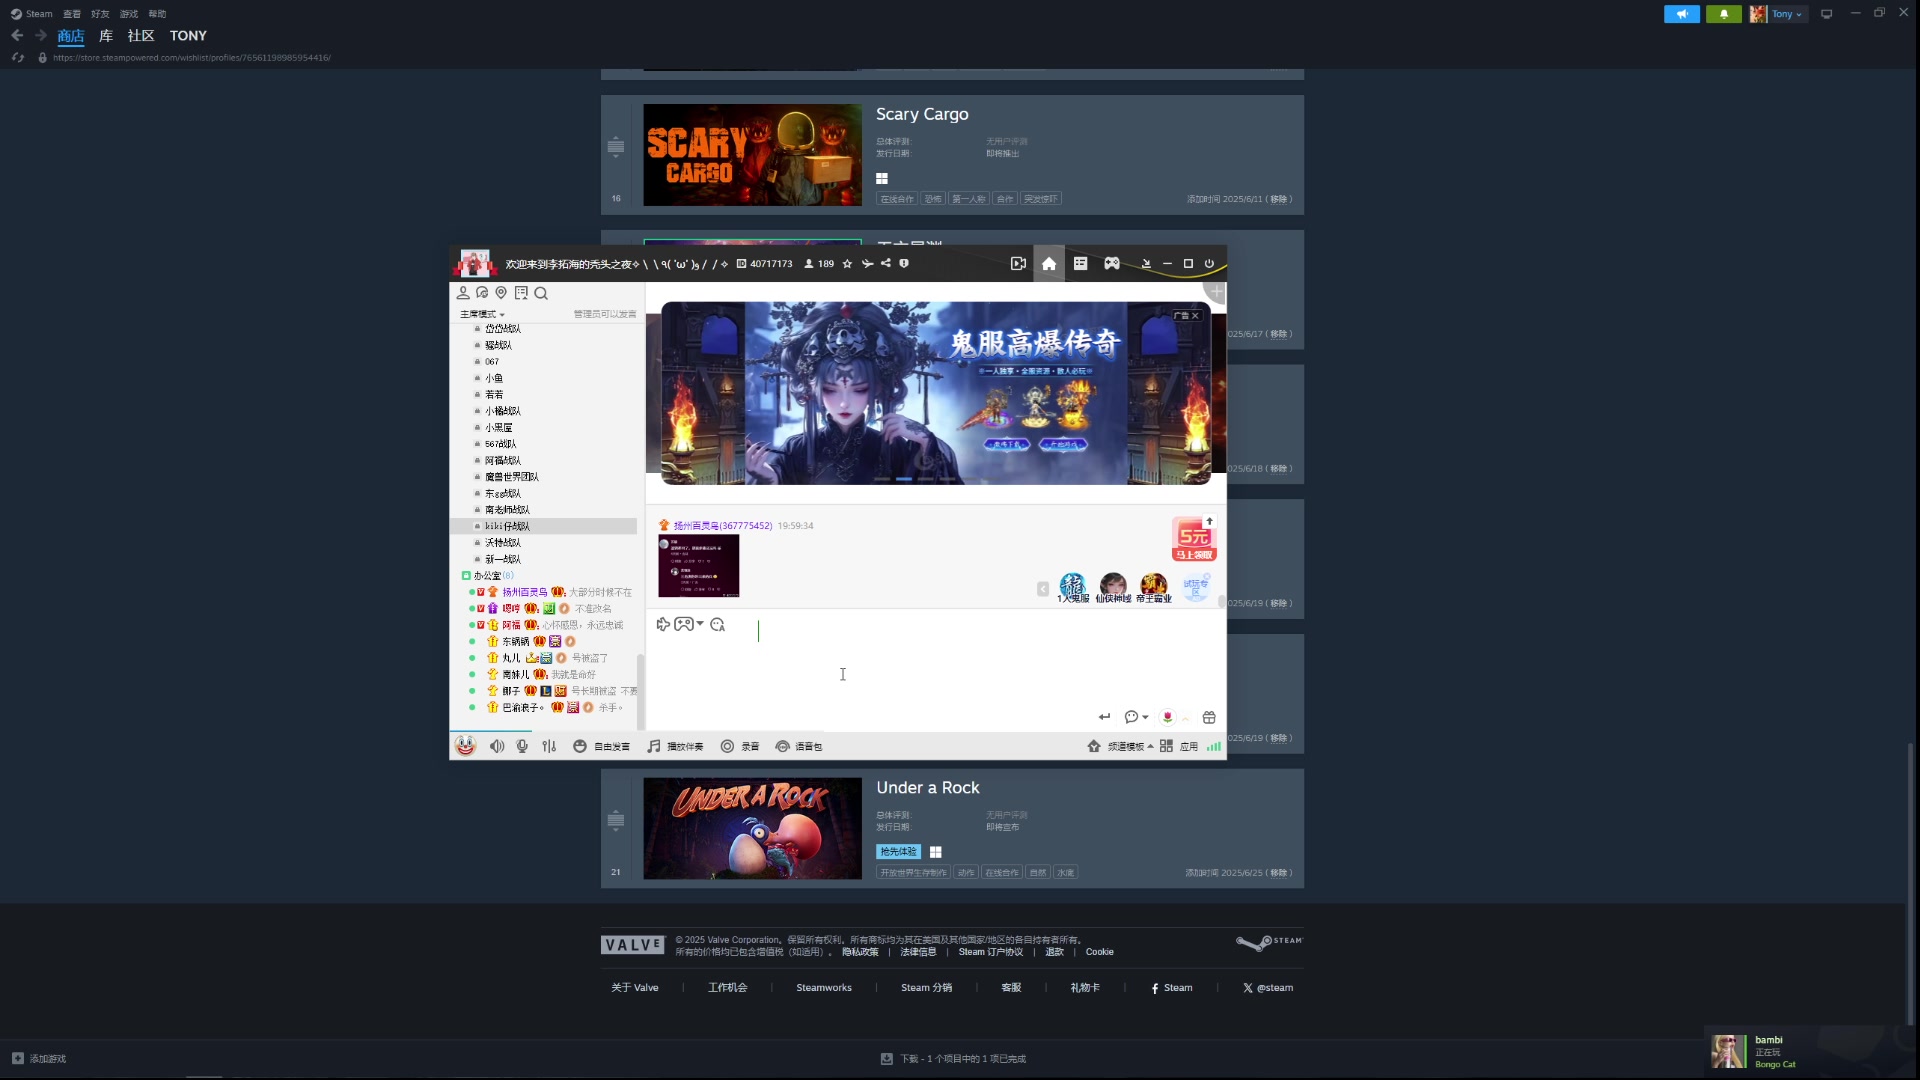Click the share icon in YY channel header
Screen dimensions: 1920x1080
885,264
